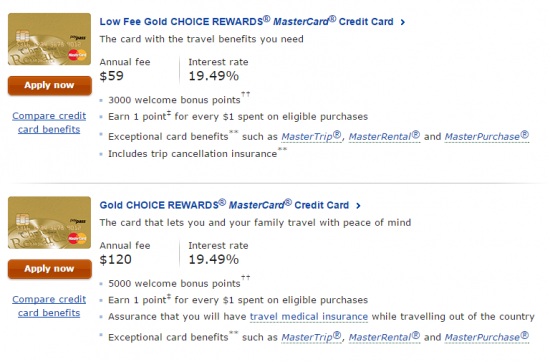Open MasterTrip link in Gold card benefits
Screen dimensions: 550x362
tap(311, 337)
